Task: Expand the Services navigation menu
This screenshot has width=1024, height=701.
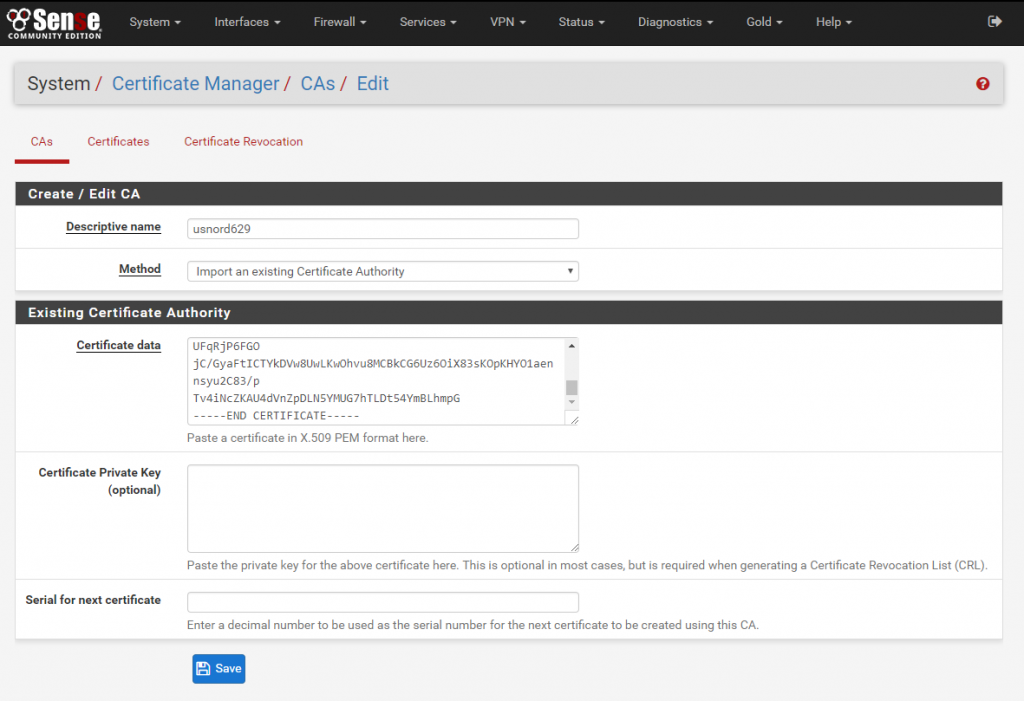Action: point(428,22)
